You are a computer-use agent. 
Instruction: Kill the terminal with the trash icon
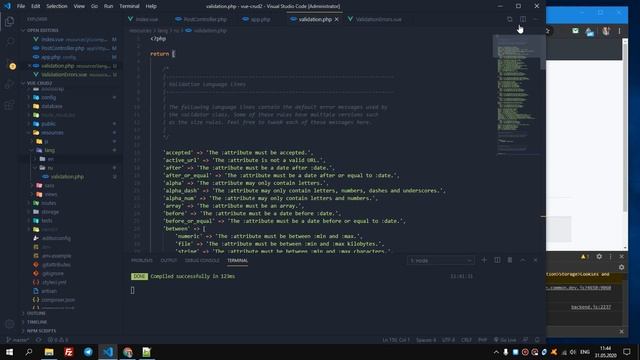[510, 260]
